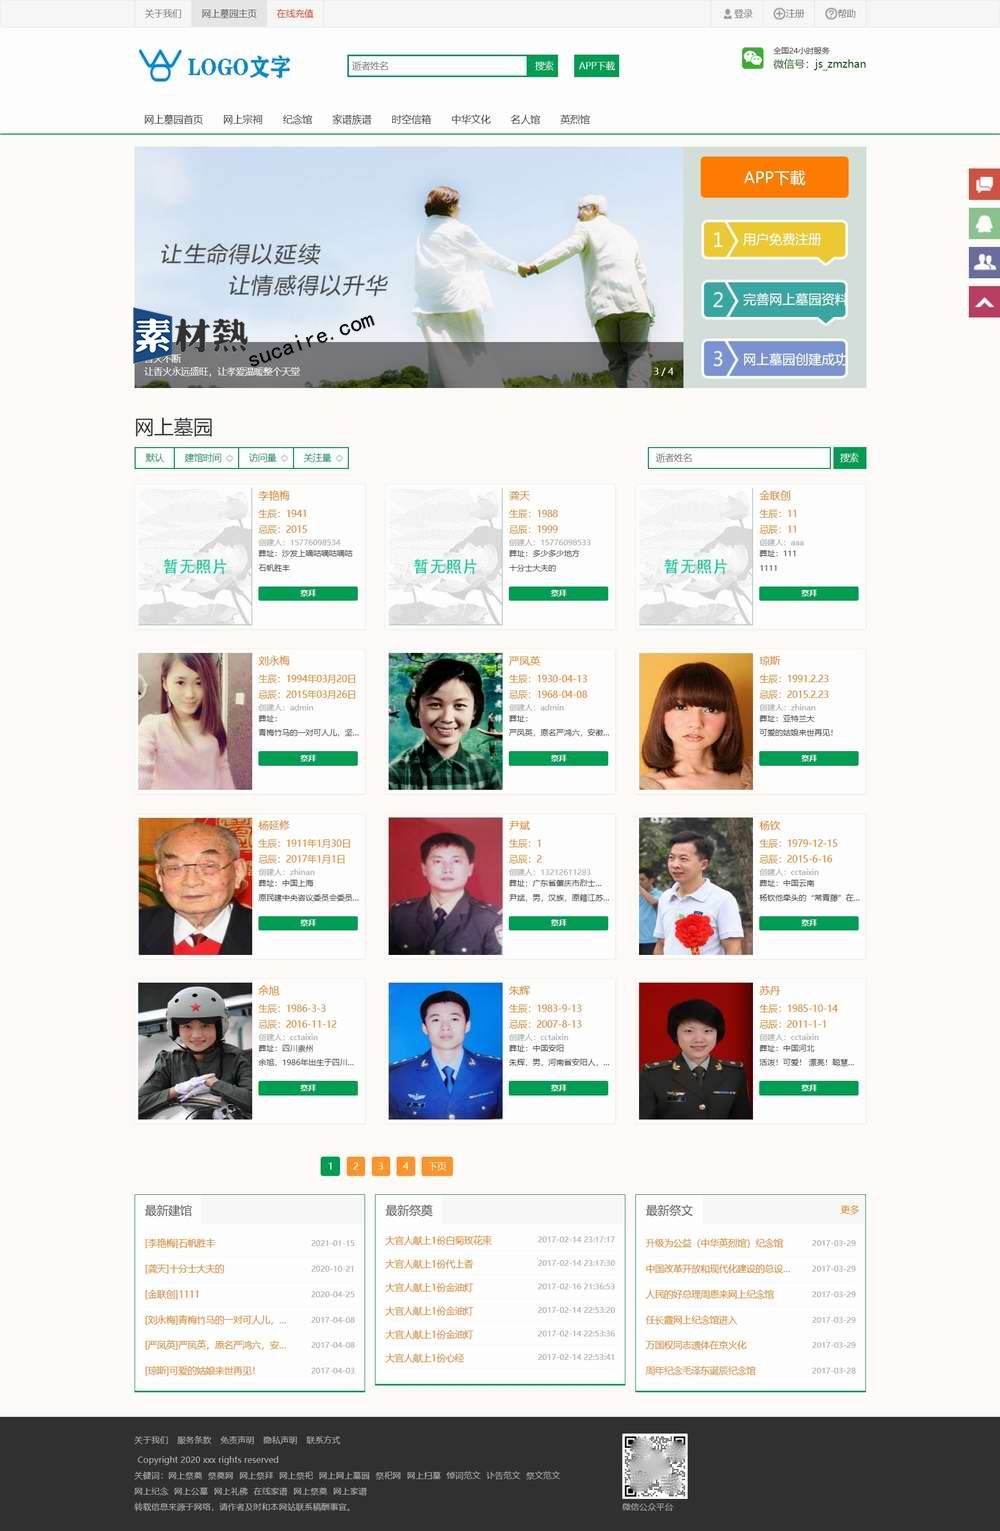Image resolution: width=1000 pixels, height=1531 pixels.
Task: Click the 逝者姓名 search field in header
Action: [436, 66]
